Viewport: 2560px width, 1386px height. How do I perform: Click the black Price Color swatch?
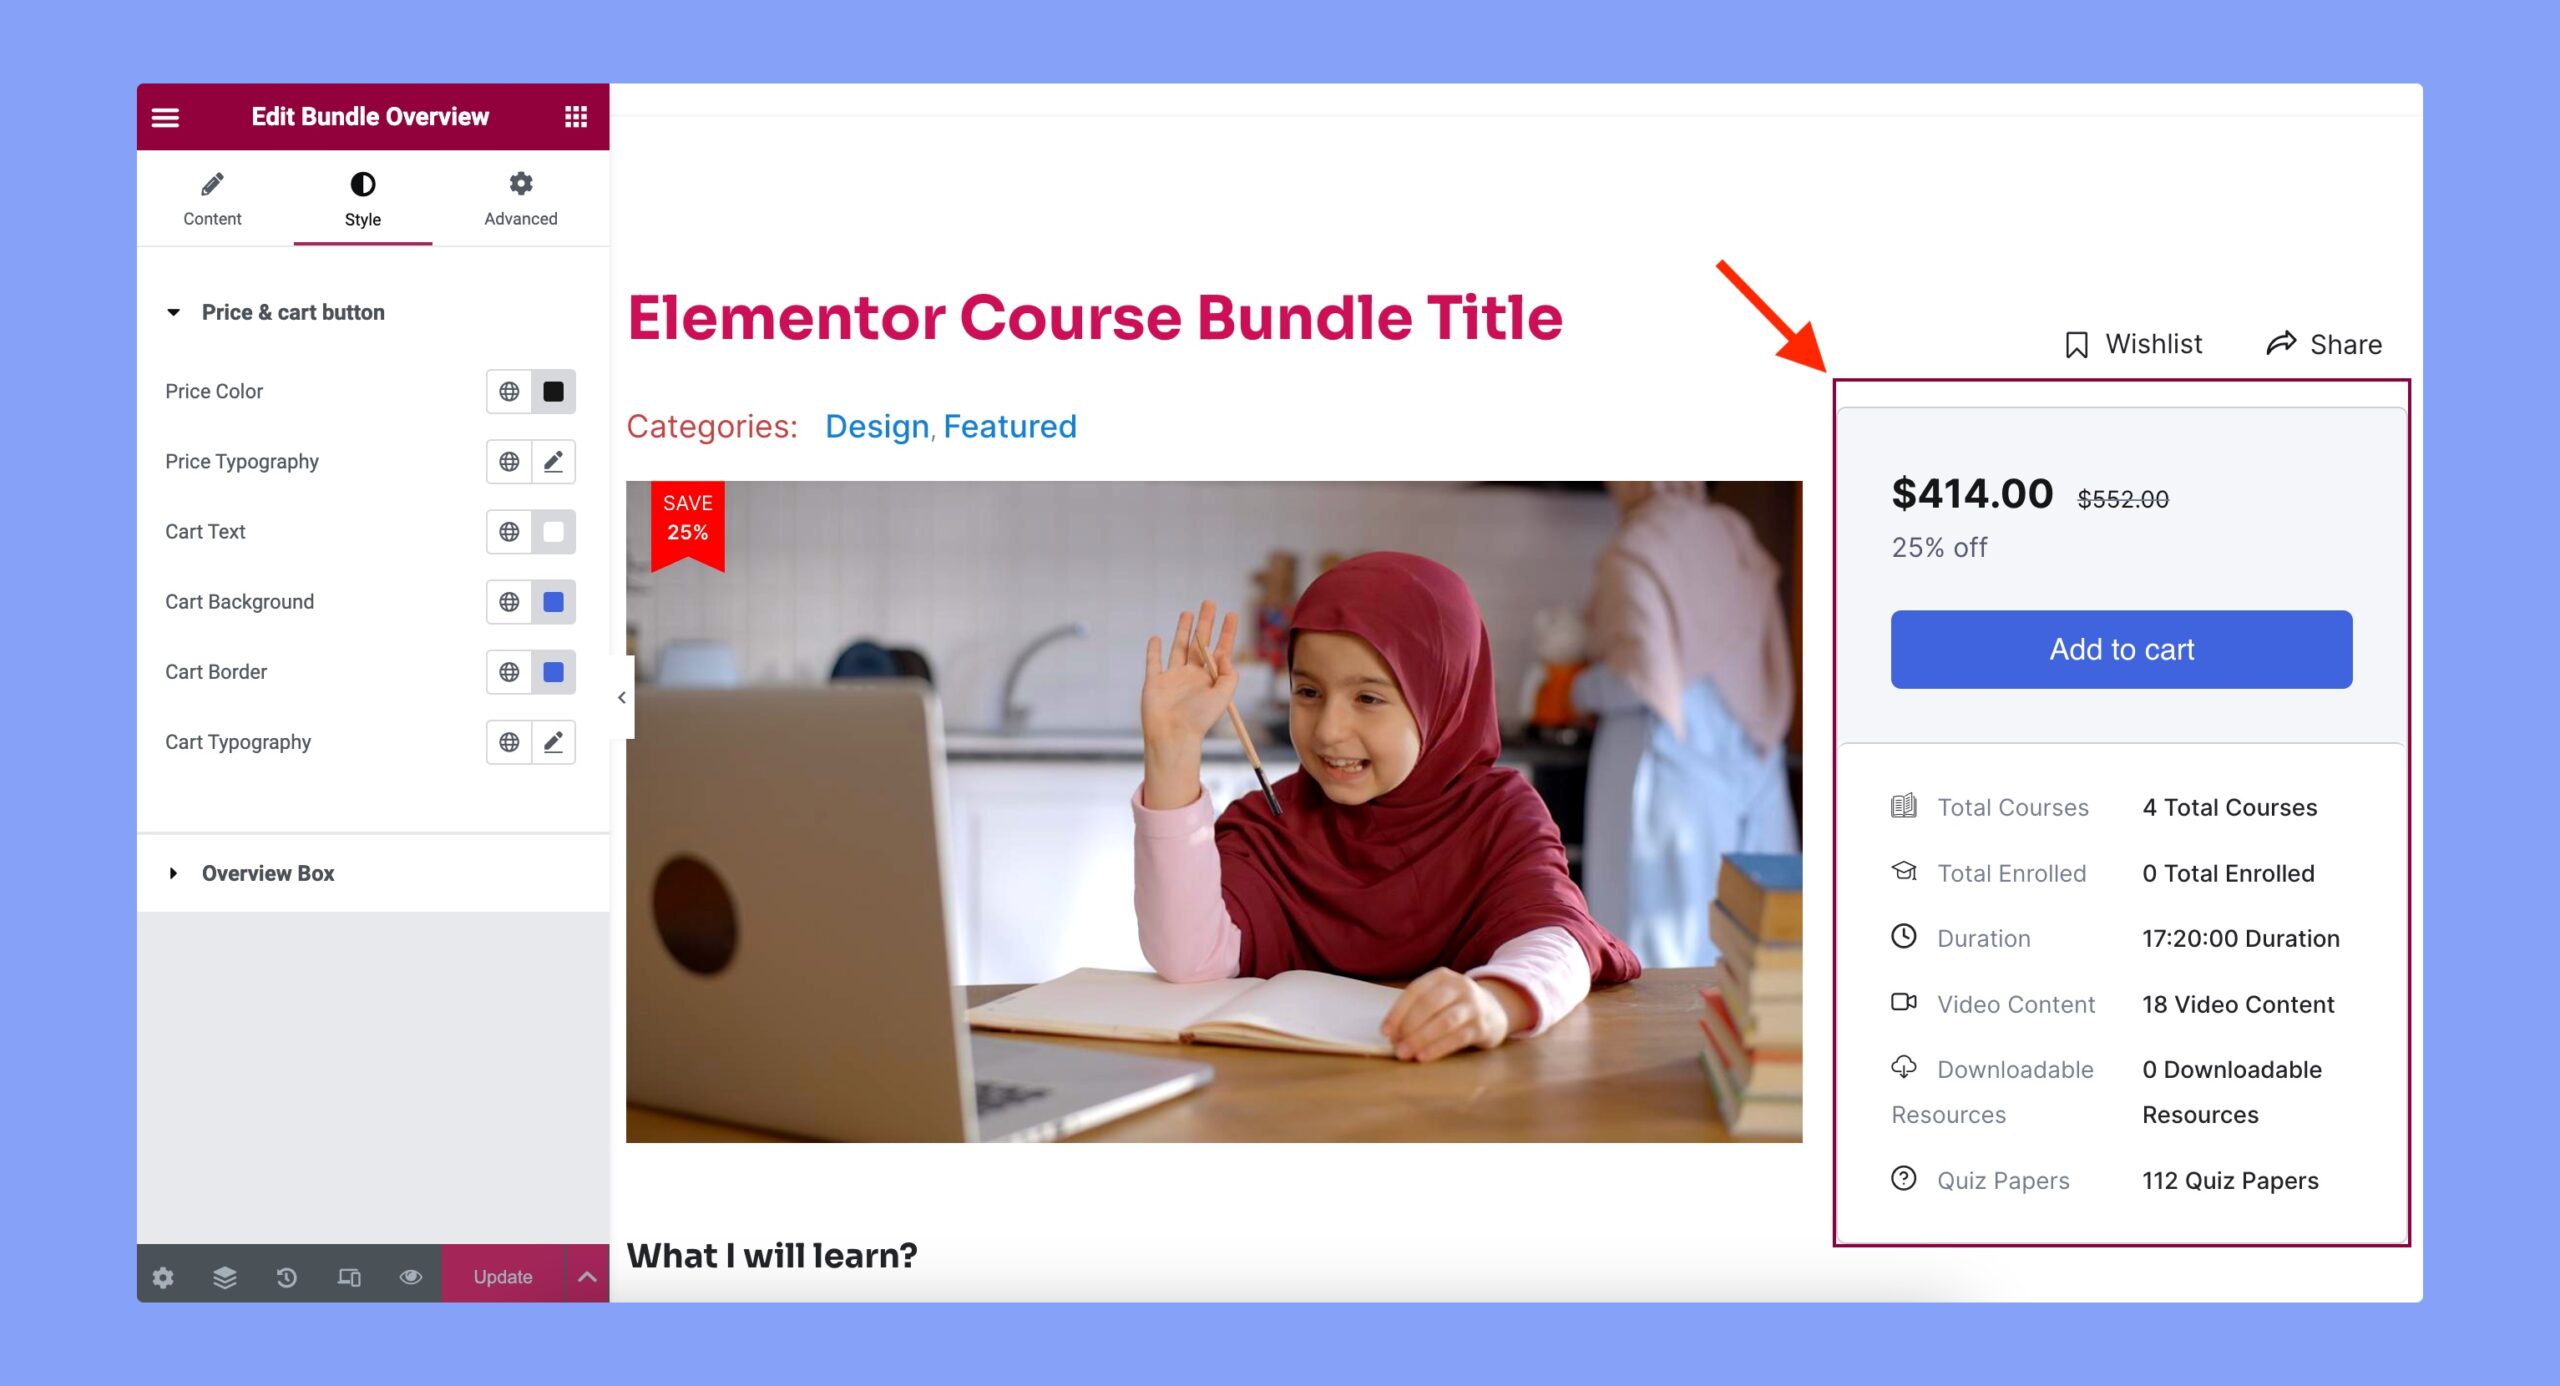pyautogui.click(x=551, y=391)
